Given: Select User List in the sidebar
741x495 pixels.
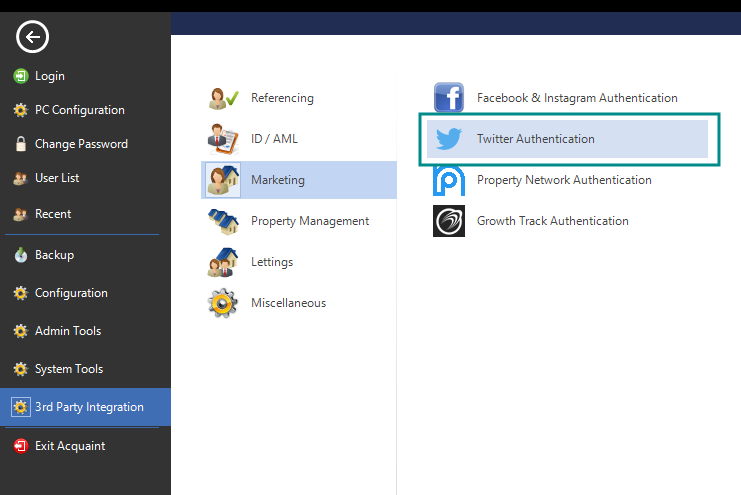Looking at the screenshot, I should click(57, 178).
